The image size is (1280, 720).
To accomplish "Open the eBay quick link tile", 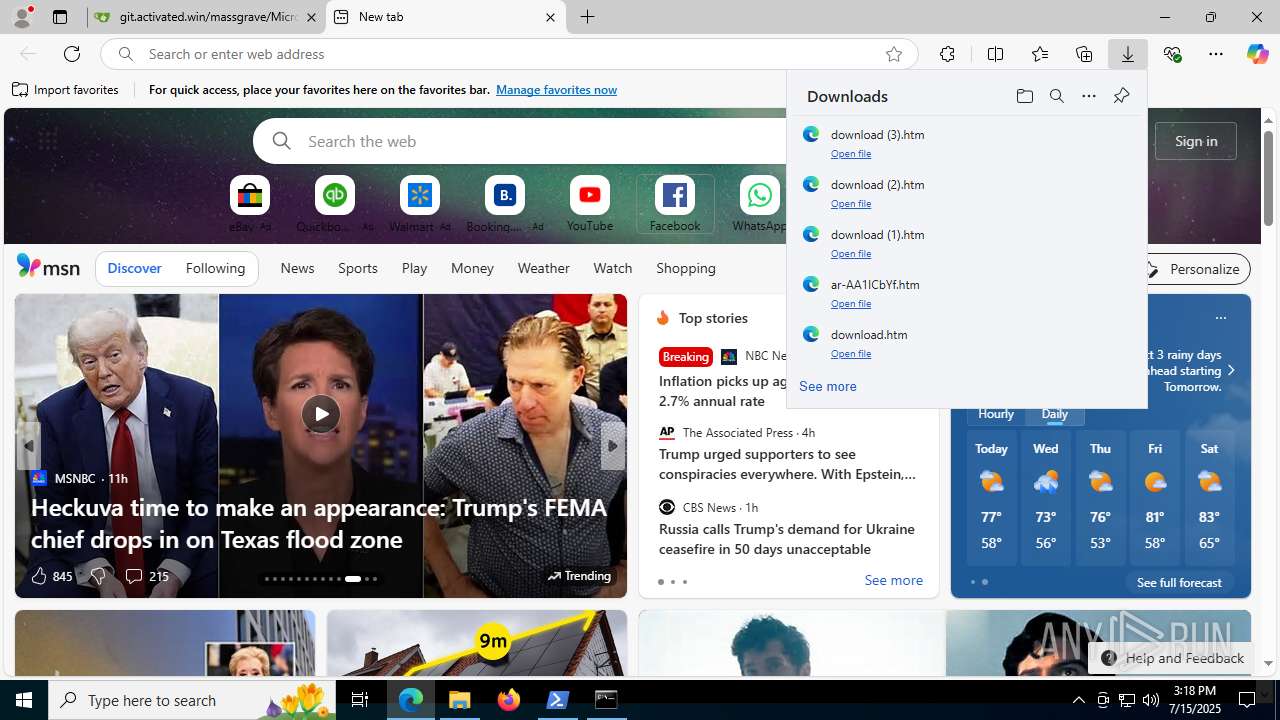I will click(250, 204).
